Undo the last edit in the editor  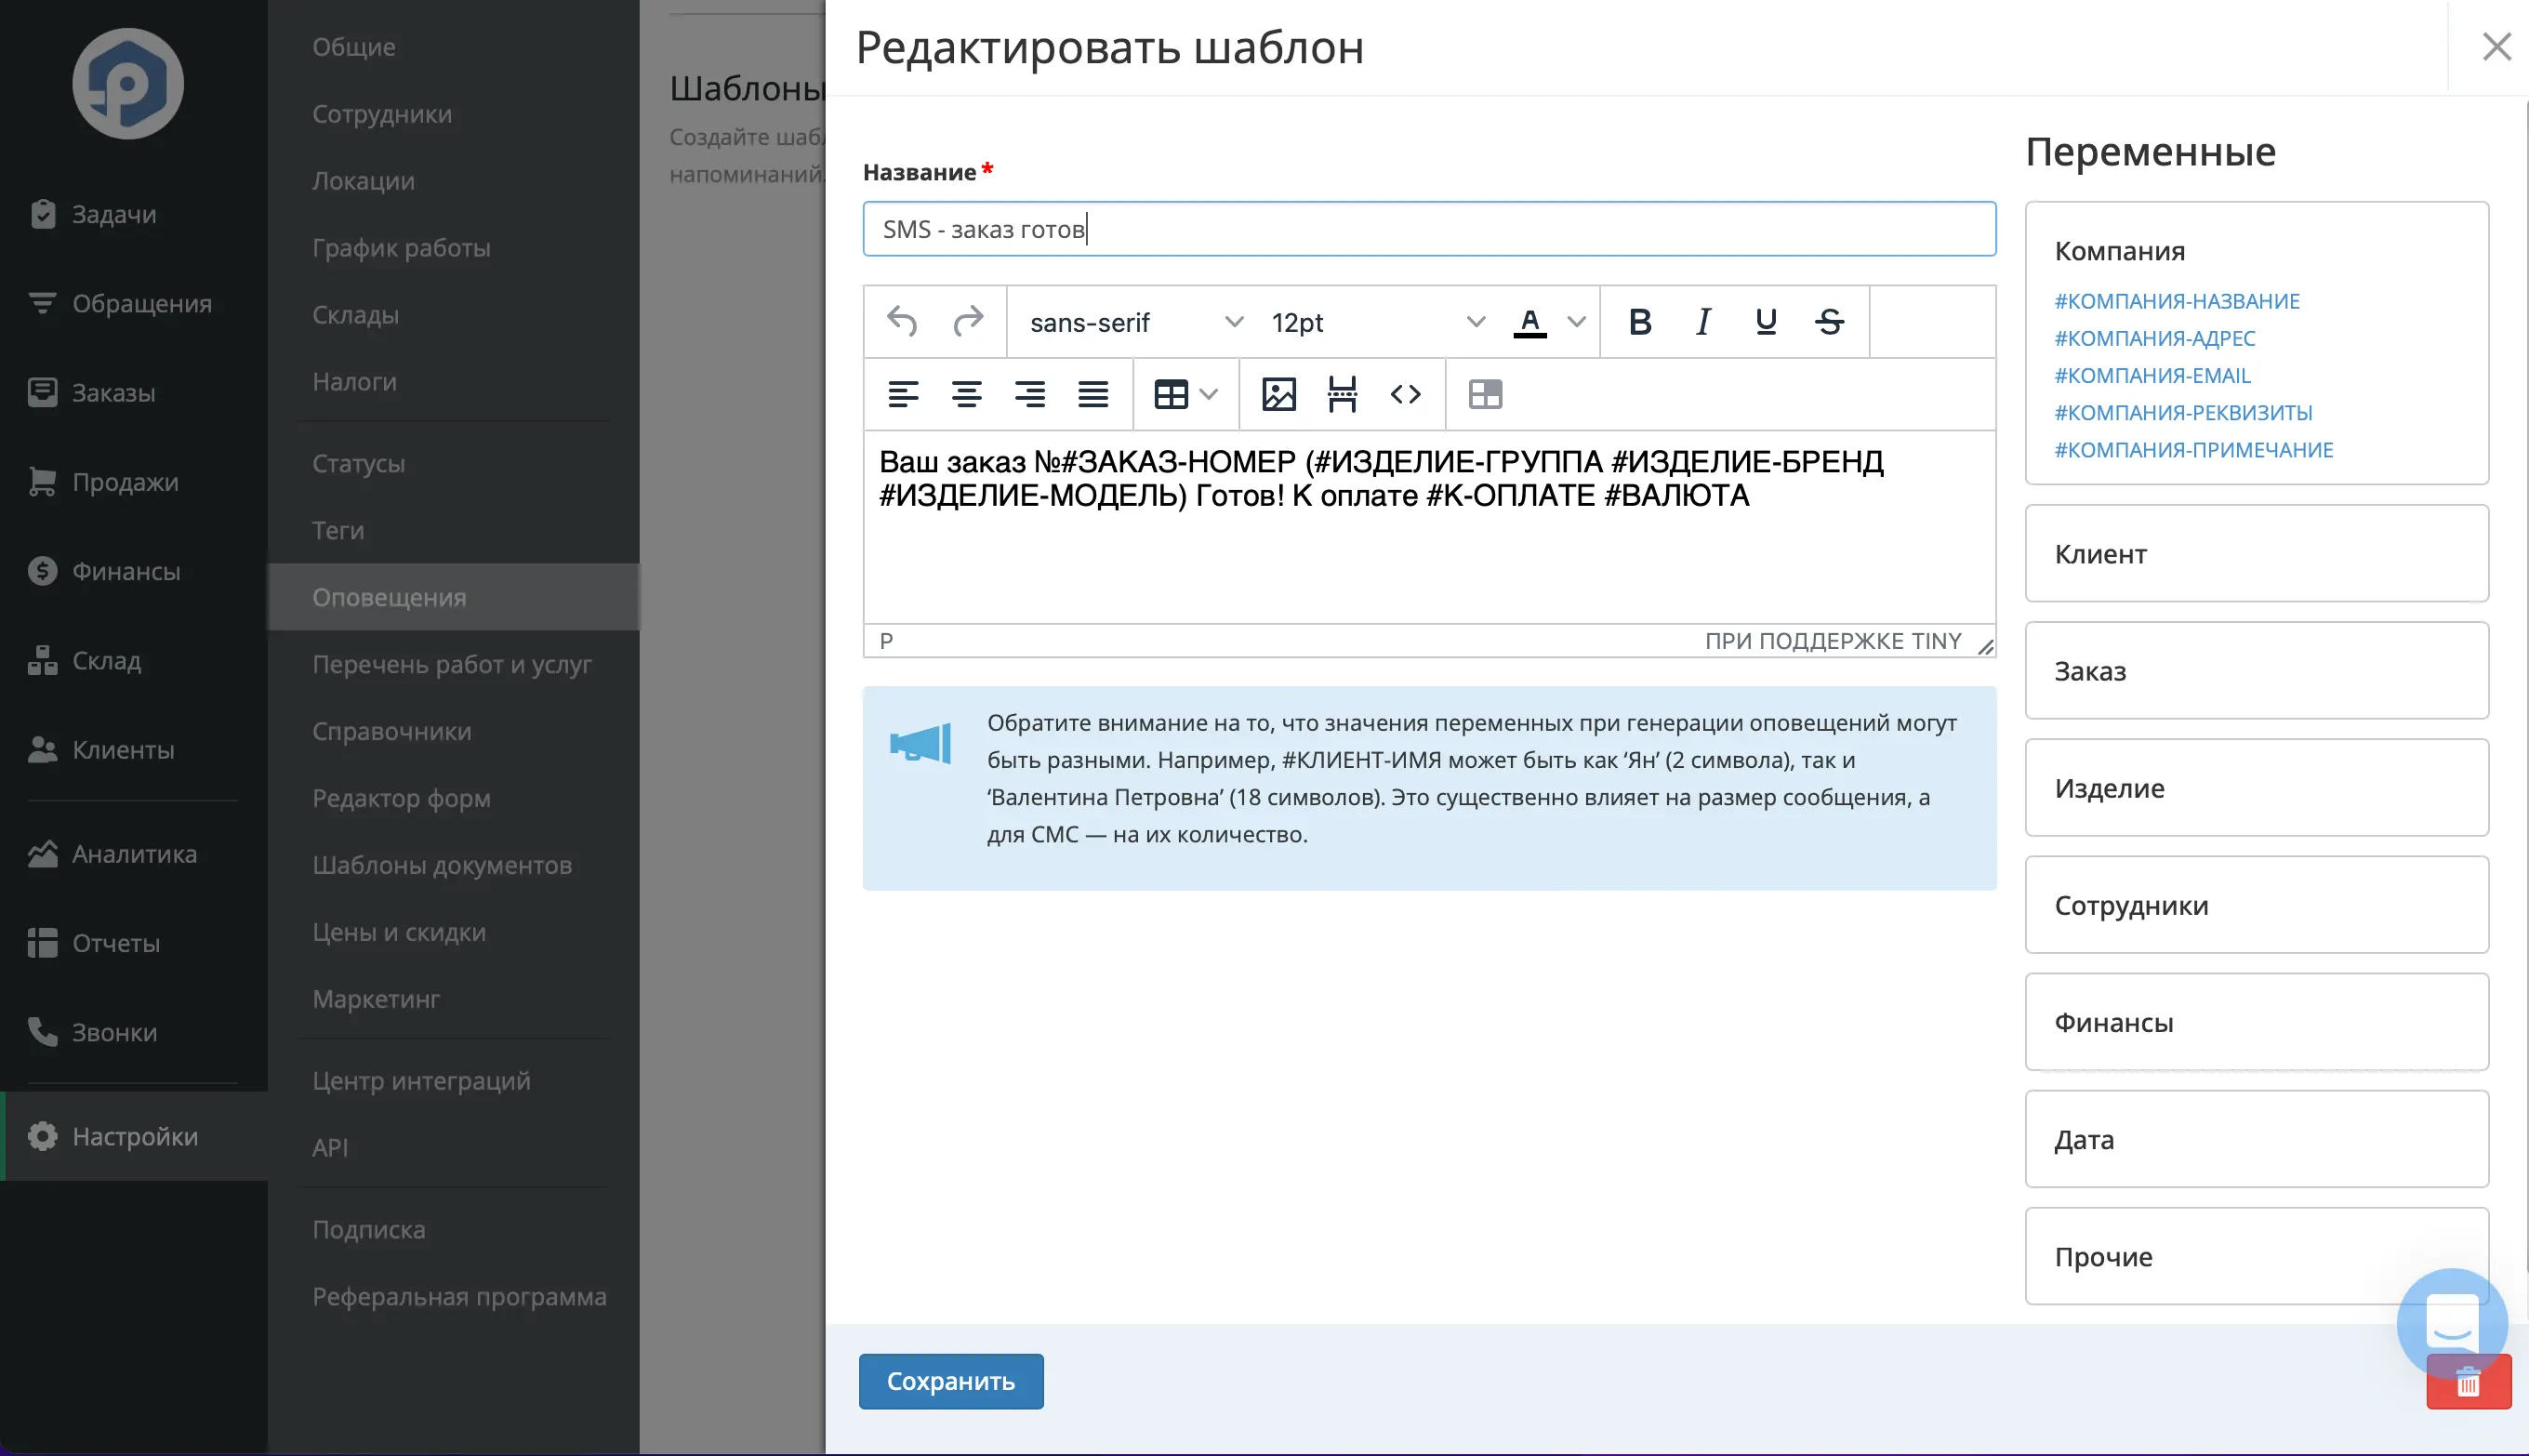[902, 322]
